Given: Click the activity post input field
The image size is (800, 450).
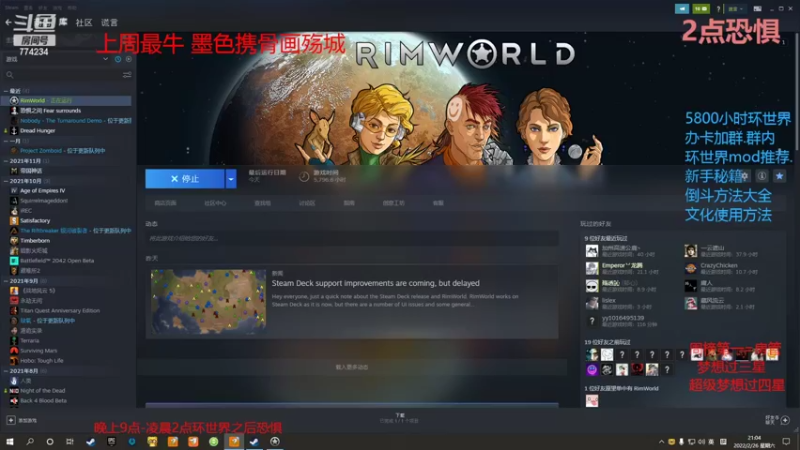Looking at the screenshot, I should [x=352, y=238].
